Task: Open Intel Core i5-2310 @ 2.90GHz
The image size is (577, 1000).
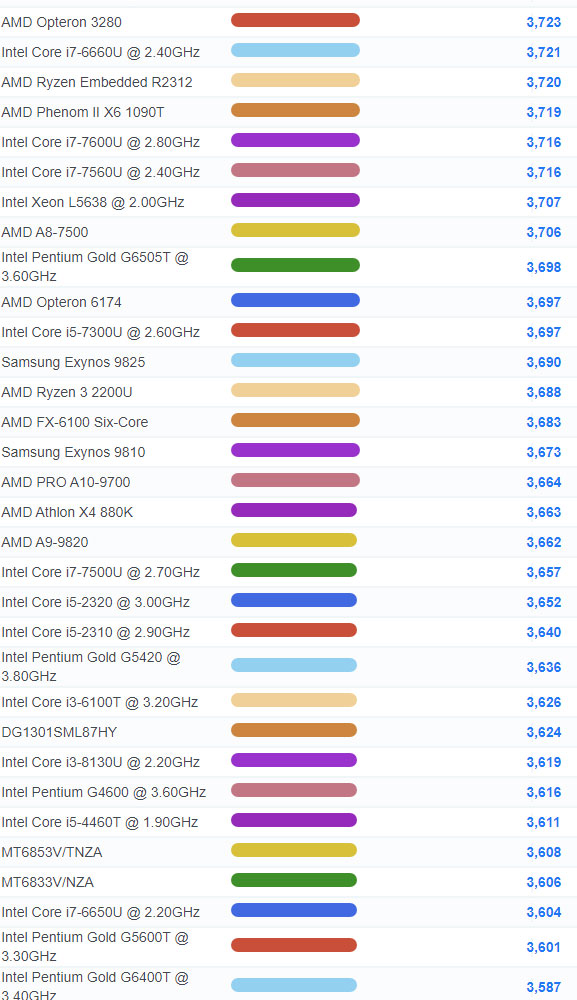Action: click(96, 632)
